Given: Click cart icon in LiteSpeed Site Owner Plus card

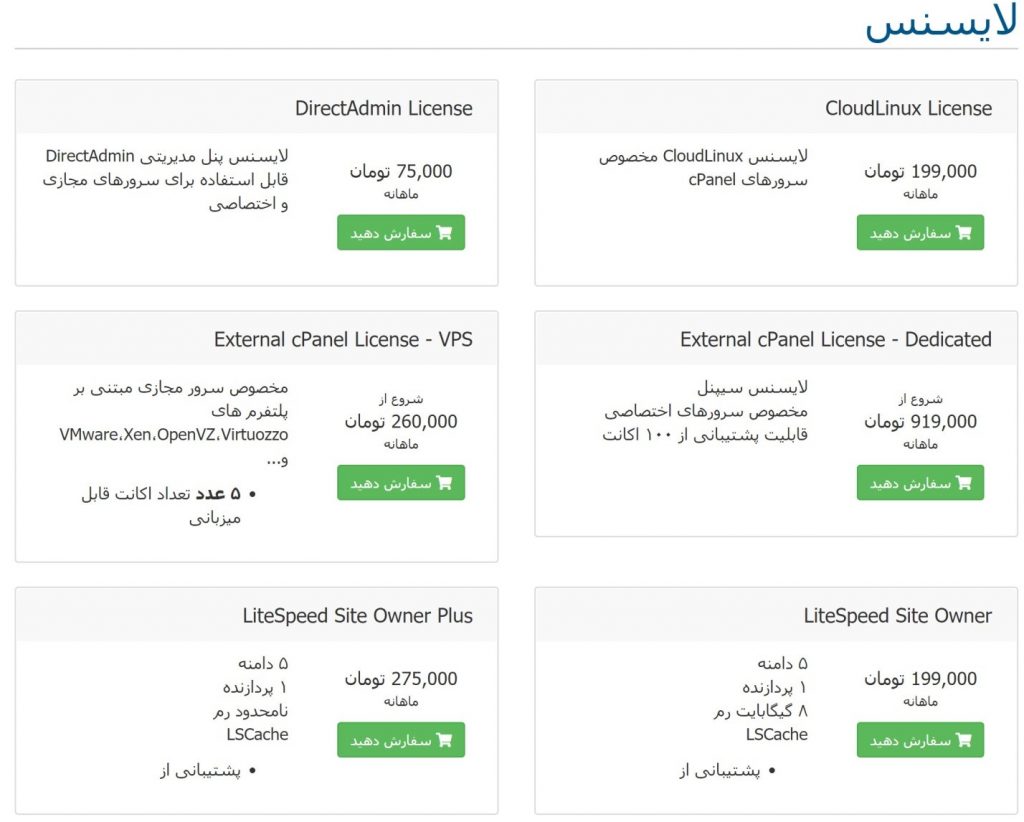Looking at the screenshot, I should click(x=445, y=740).
